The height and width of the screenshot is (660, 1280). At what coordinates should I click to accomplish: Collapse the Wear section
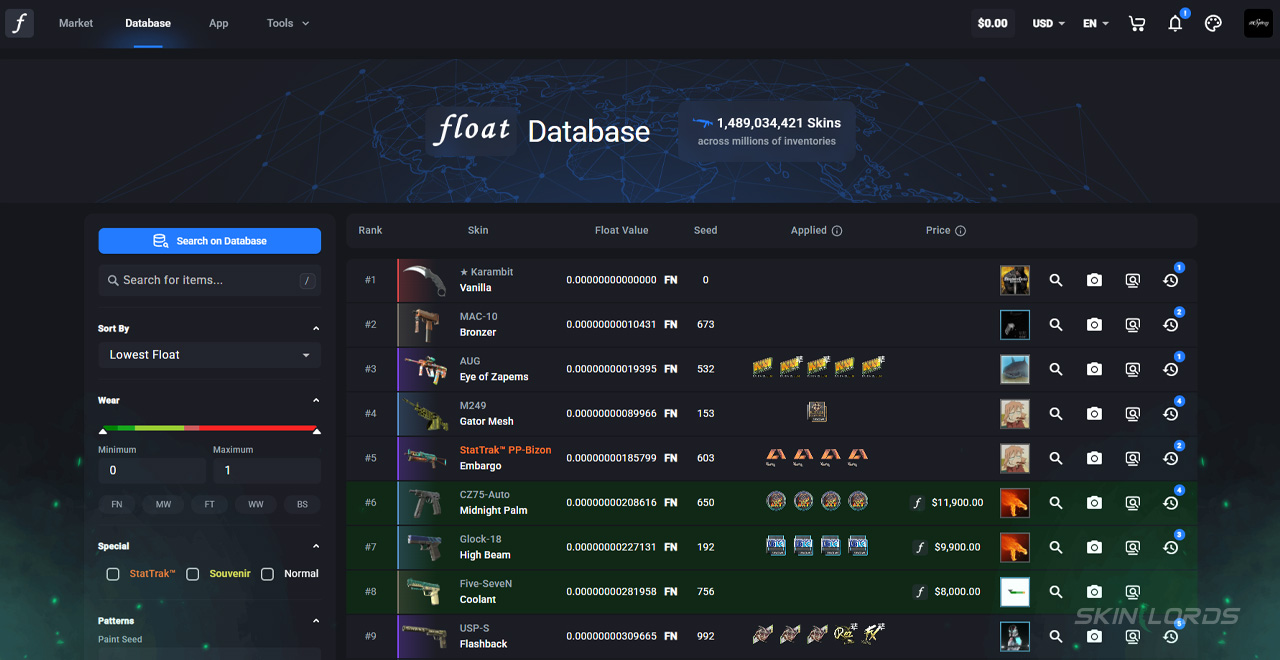pyautogui.click(x=316, y=400)
